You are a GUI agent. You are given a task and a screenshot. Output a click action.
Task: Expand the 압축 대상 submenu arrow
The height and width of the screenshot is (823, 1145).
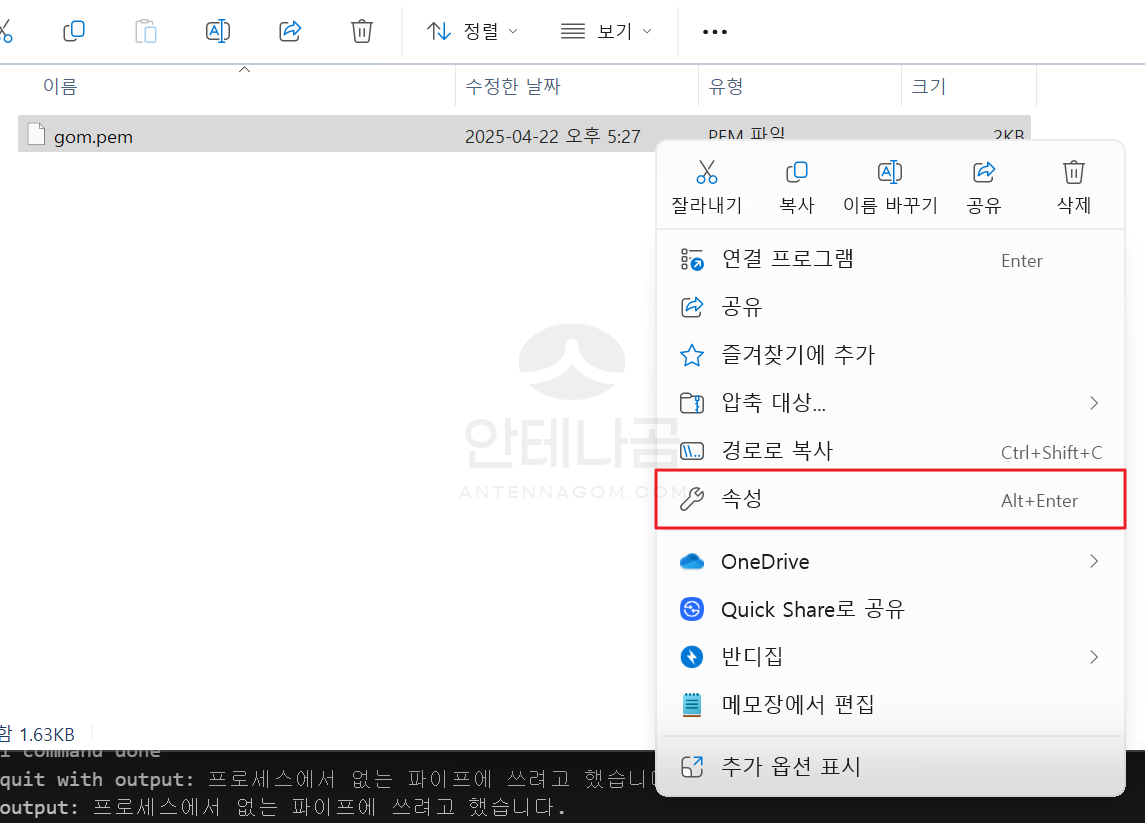click(1094, 402)
